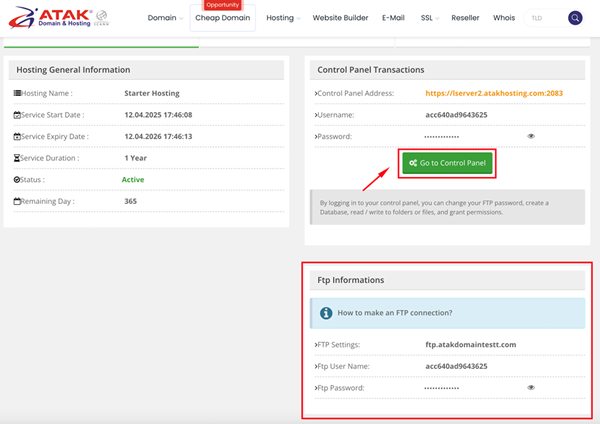Select the username acc640ad9643625 under Control Panel Transactions
Image resolution: width=600 pixels, height=424 pixels.
click(x=456, y=115)
